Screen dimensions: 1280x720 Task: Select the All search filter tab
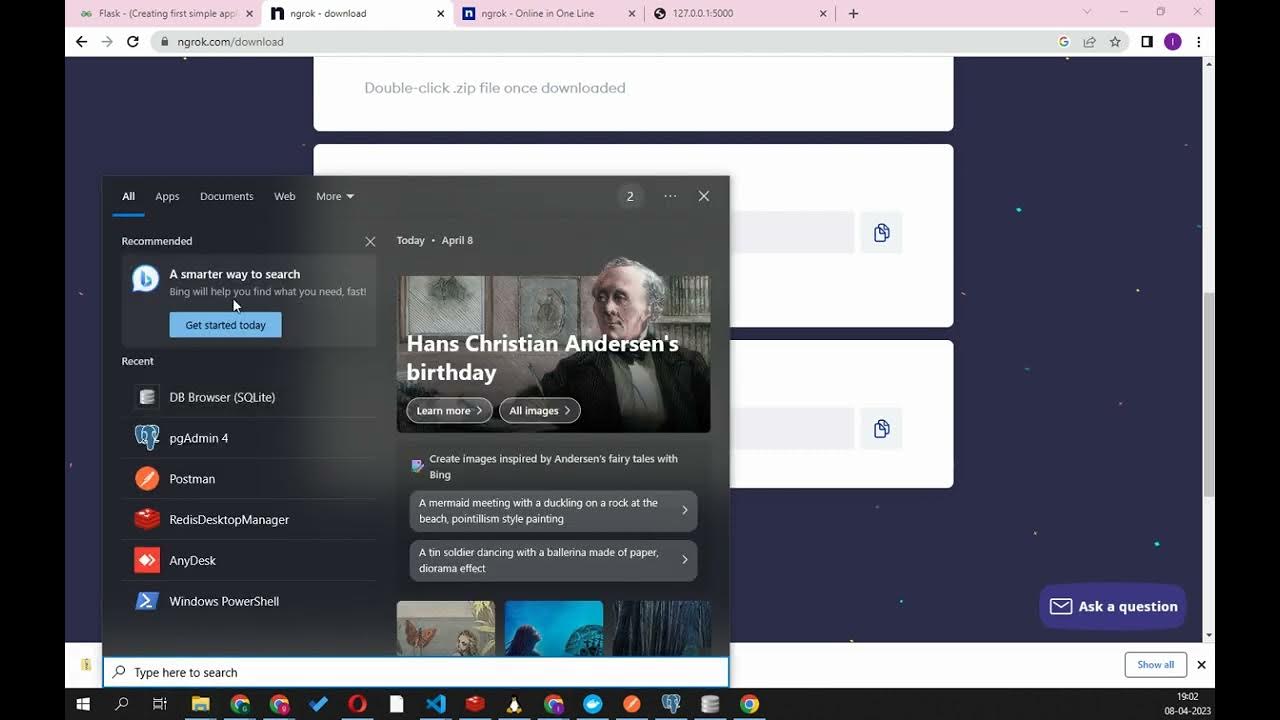pyautogui.click(x=128, y=196)
